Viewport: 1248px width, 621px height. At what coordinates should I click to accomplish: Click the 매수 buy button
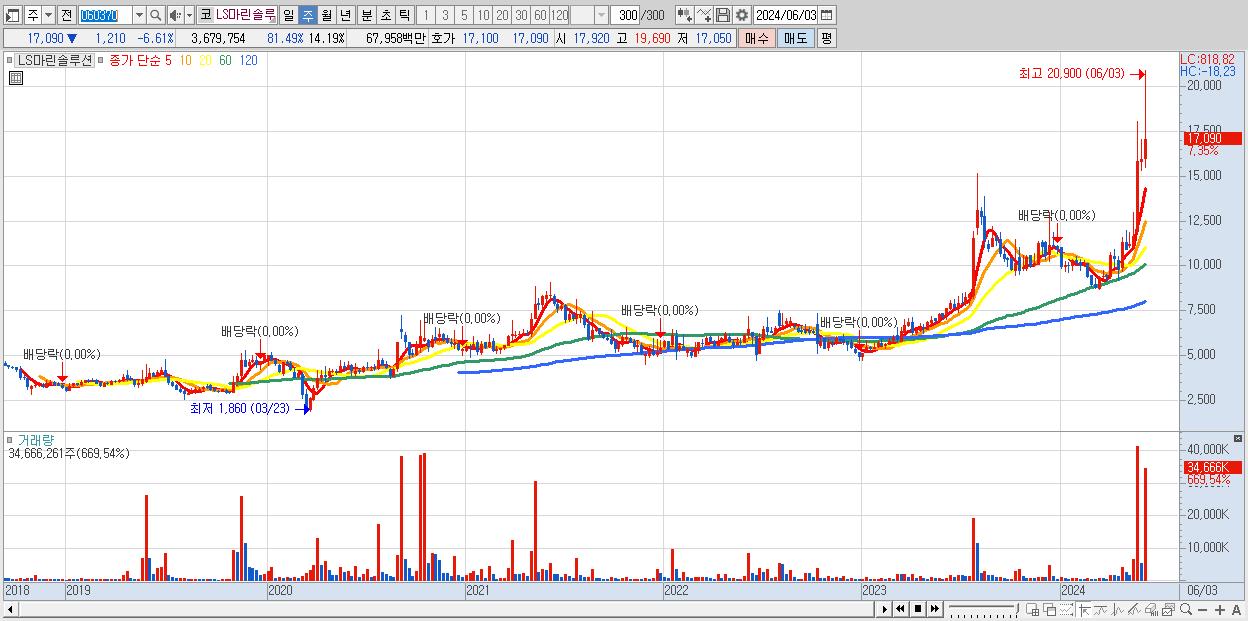(757, 38)
